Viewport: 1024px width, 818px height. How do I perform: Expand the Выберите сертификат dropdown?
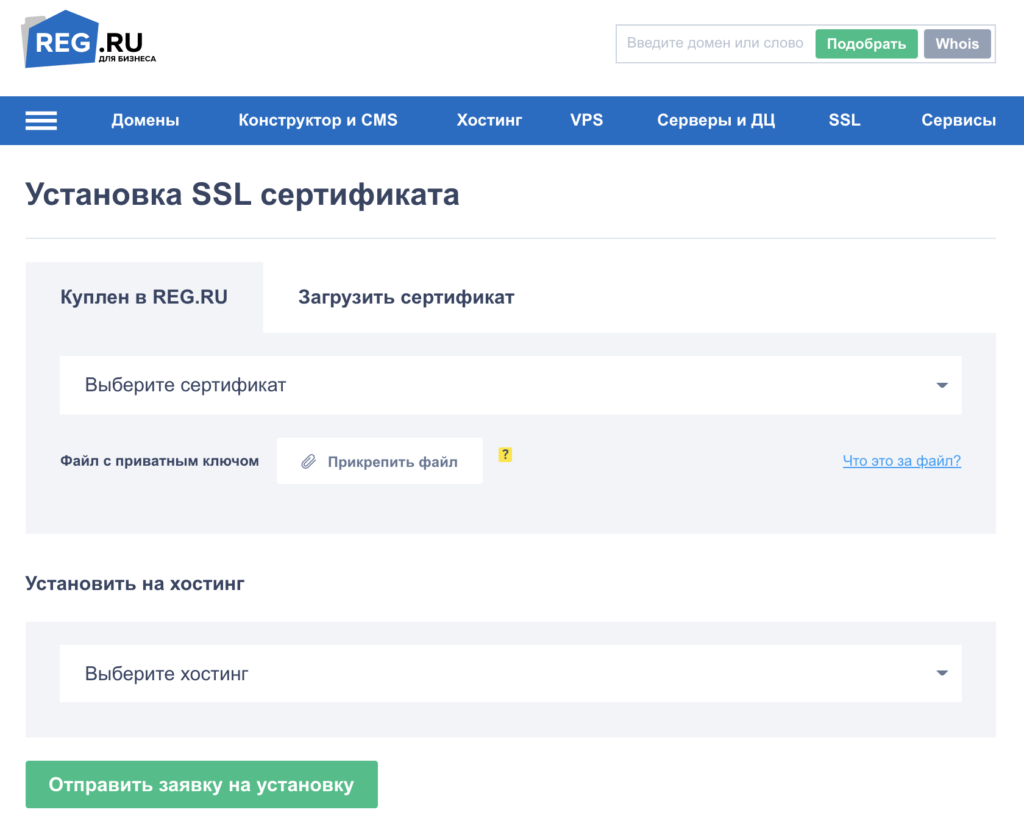(510, 385)
